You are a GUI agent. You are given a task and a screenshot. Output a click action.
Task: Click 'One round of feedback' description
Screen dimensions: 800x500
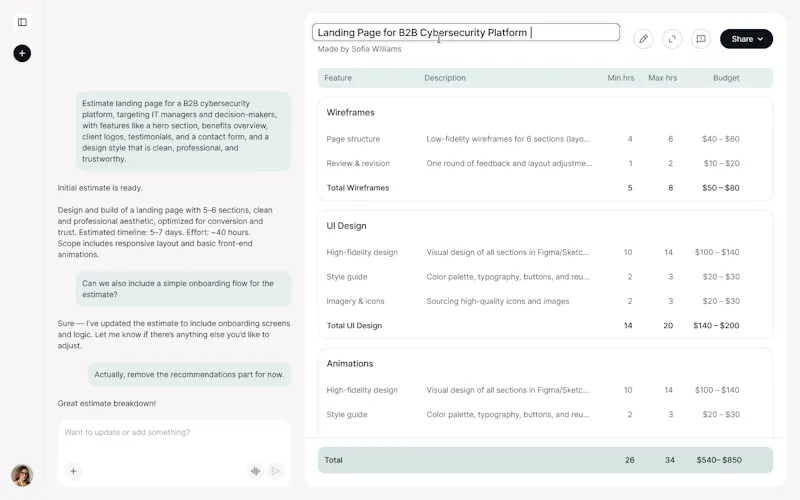click(x=509, y=163)
